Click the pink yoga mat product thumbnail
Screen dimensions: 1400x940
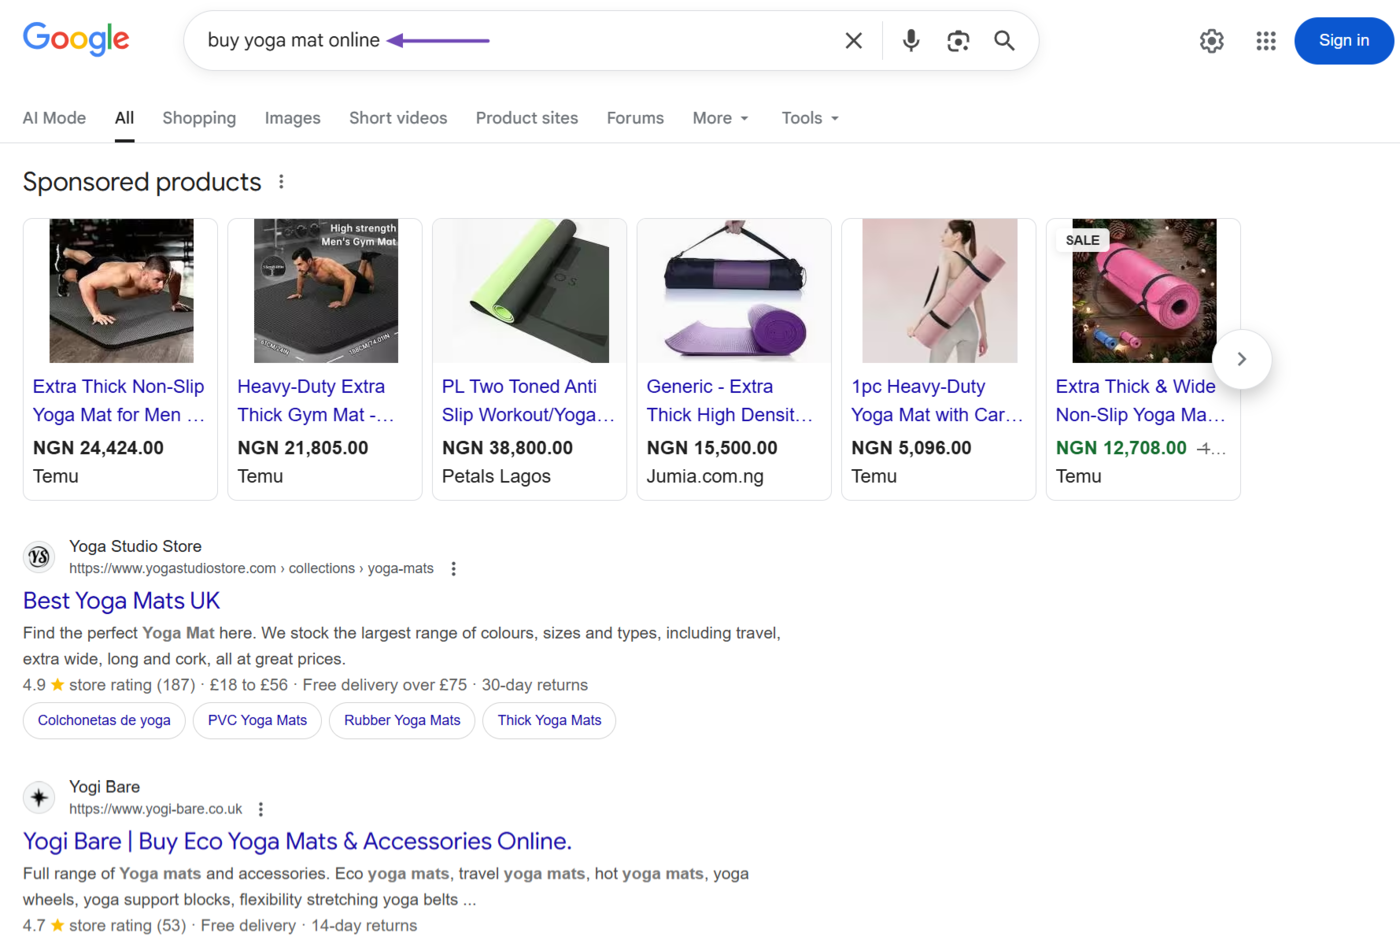click(1142, 290)
